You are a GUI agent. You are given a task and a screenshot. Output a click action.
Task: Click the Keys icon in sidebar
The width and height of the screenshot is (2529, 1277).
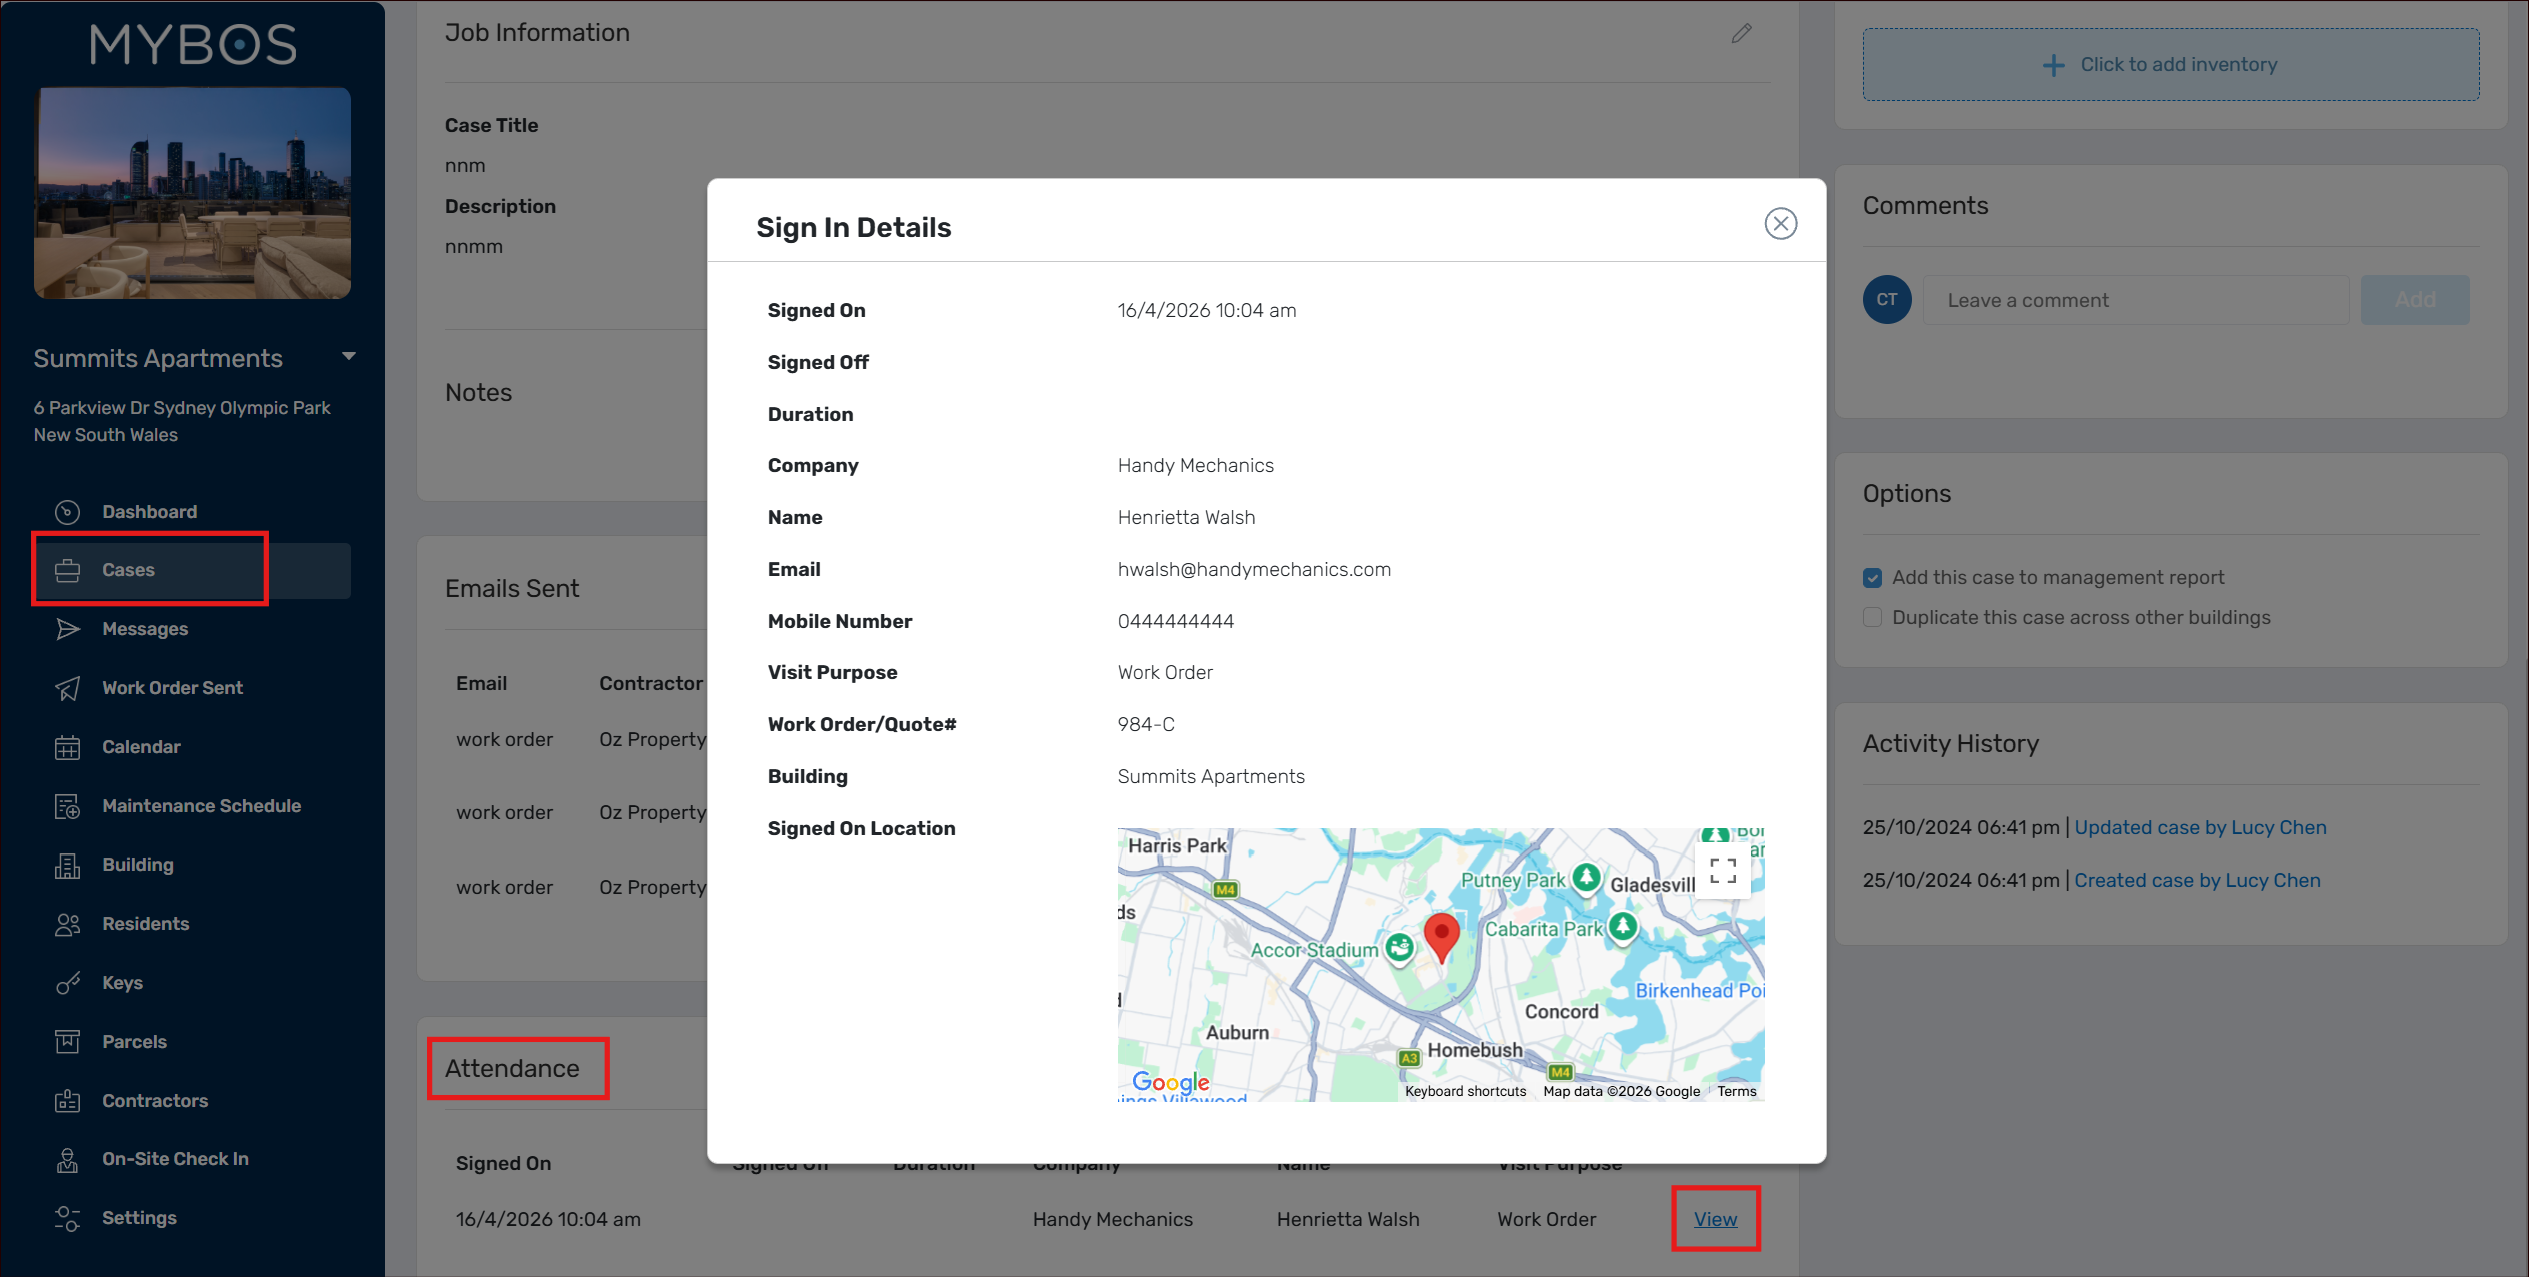click(67, 983)
